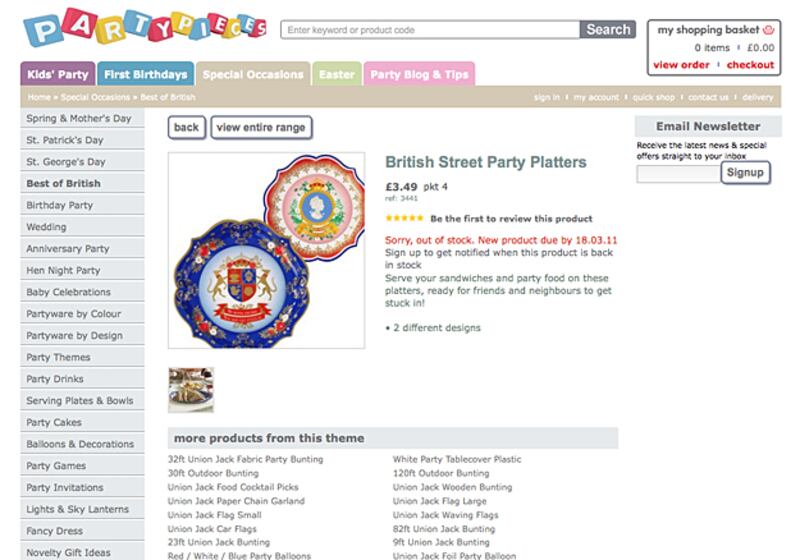
Task: Focus the keyword search input field
Action: (x=430, y=30)
